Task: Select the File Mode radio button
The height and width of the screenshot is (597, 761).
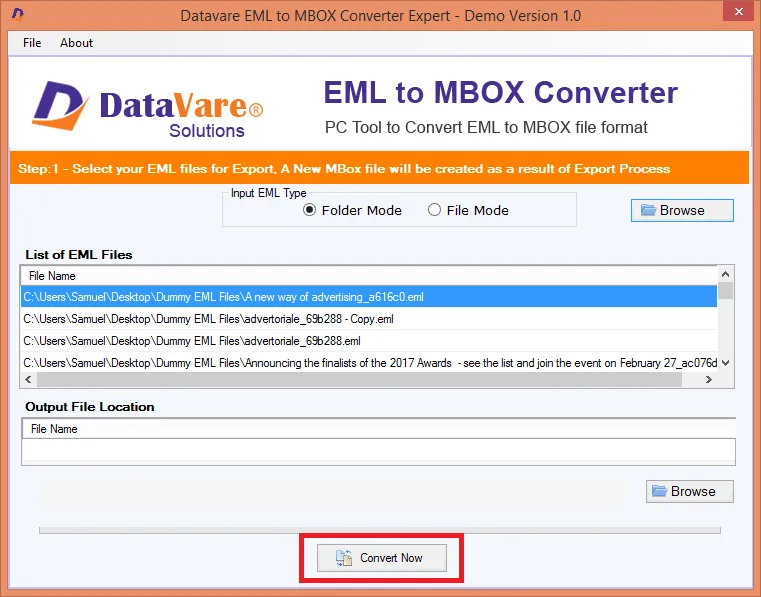Action: pos(468,210)
